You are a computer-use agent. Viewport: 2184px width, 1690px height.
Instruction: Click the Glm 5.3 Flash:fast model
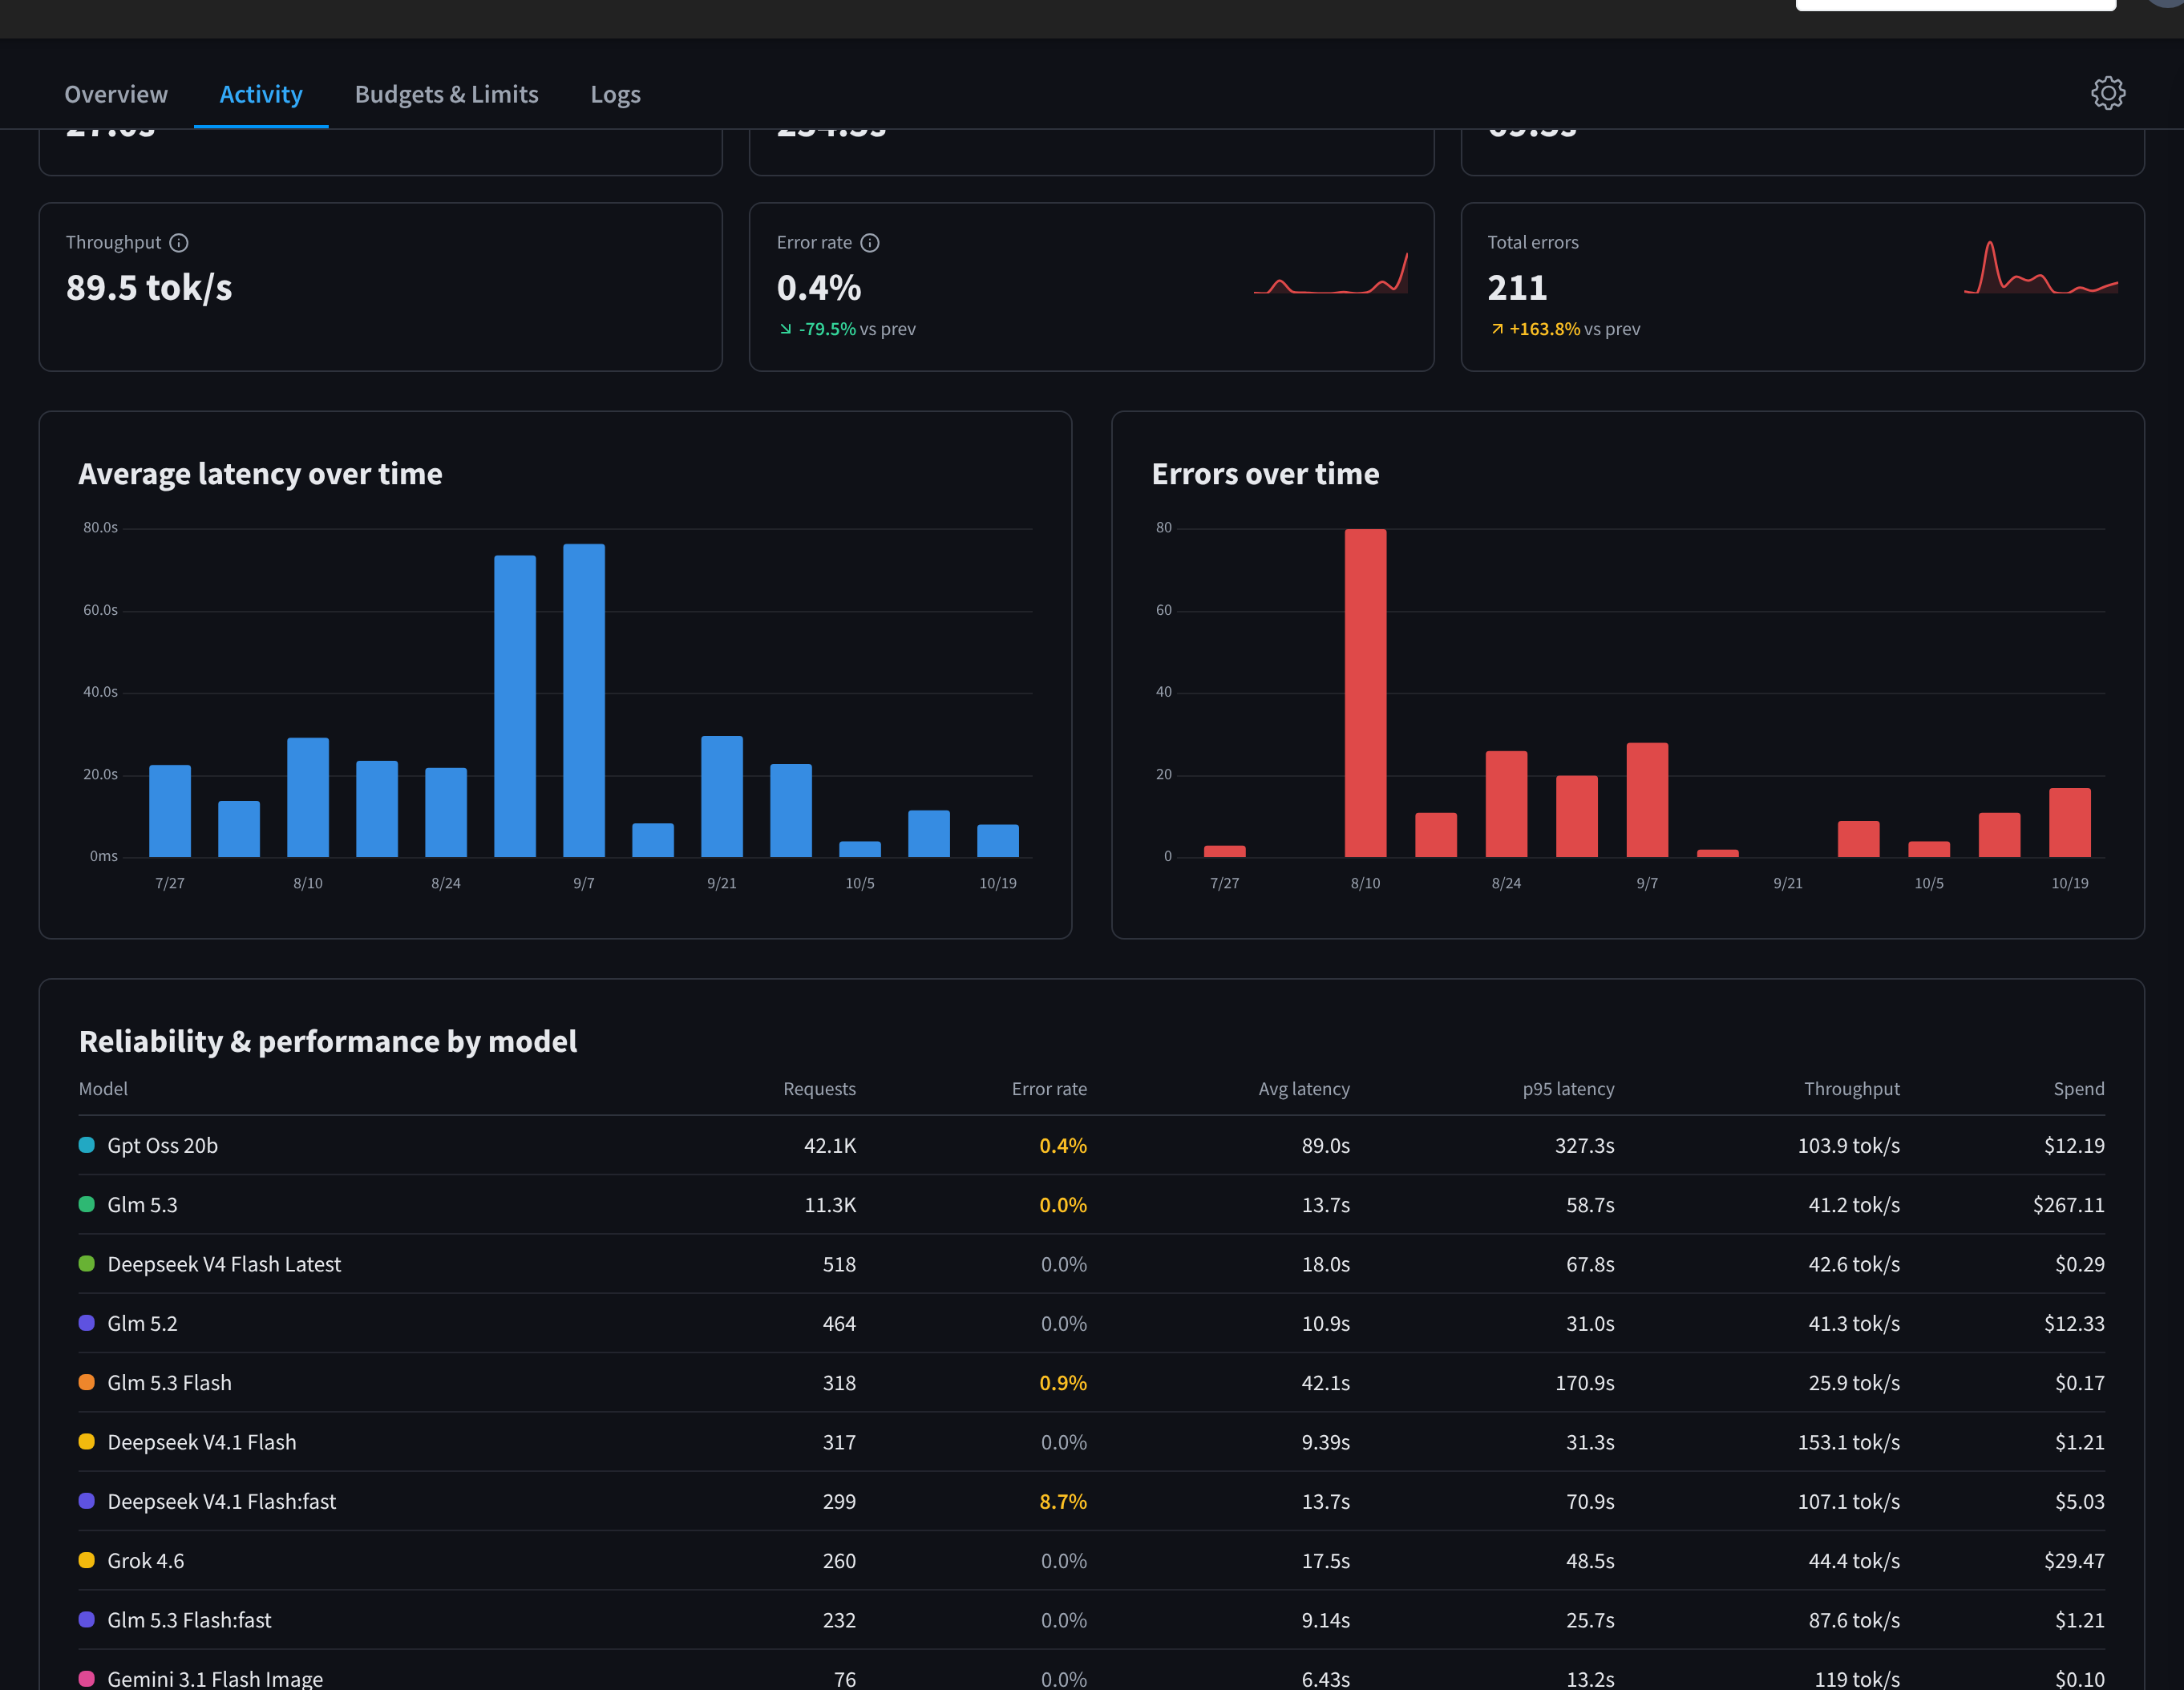click(189, 1620)
